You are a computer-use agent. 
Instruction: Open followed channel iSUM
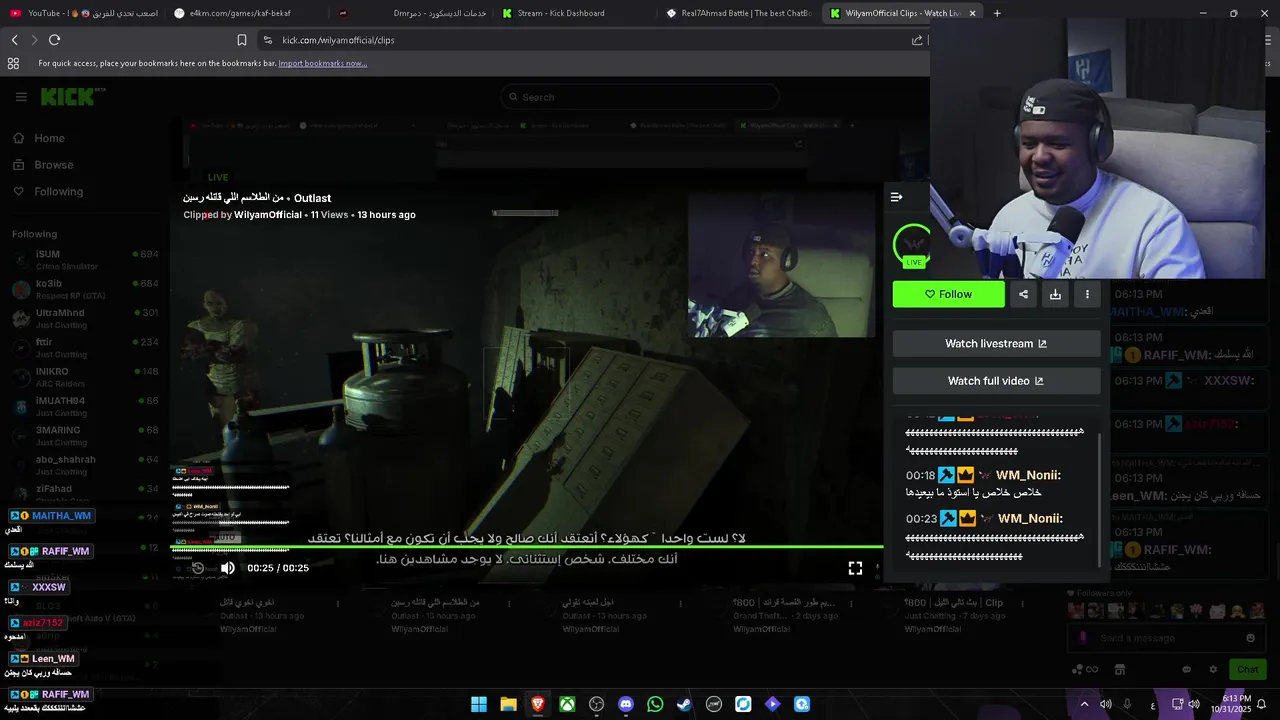[x=85, y=260]
